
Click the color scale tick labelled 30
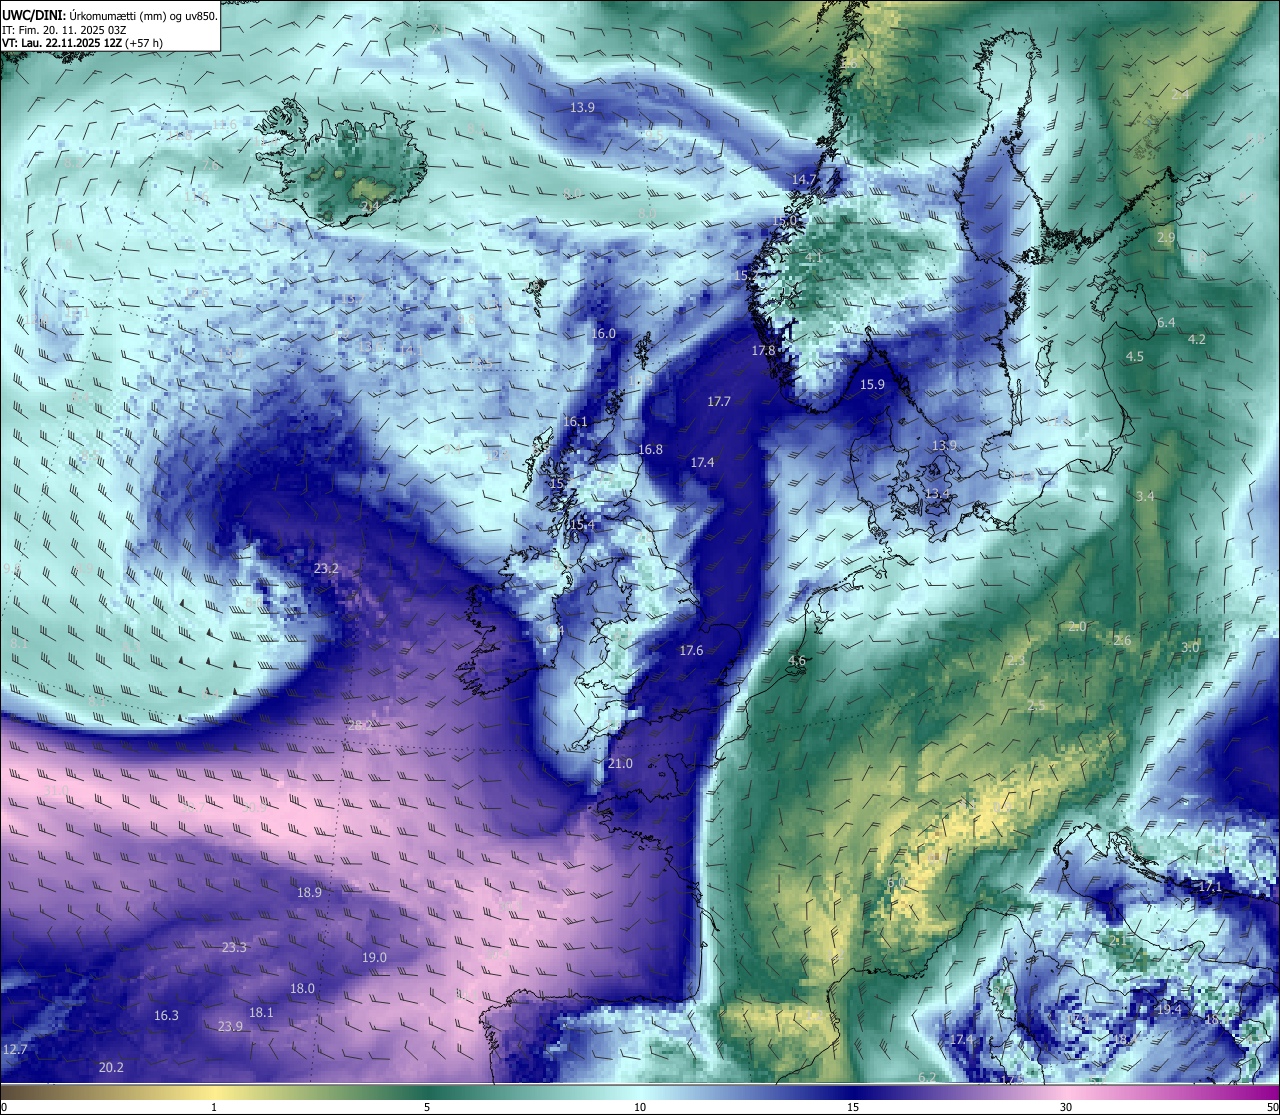(x=1066, y=1107)
